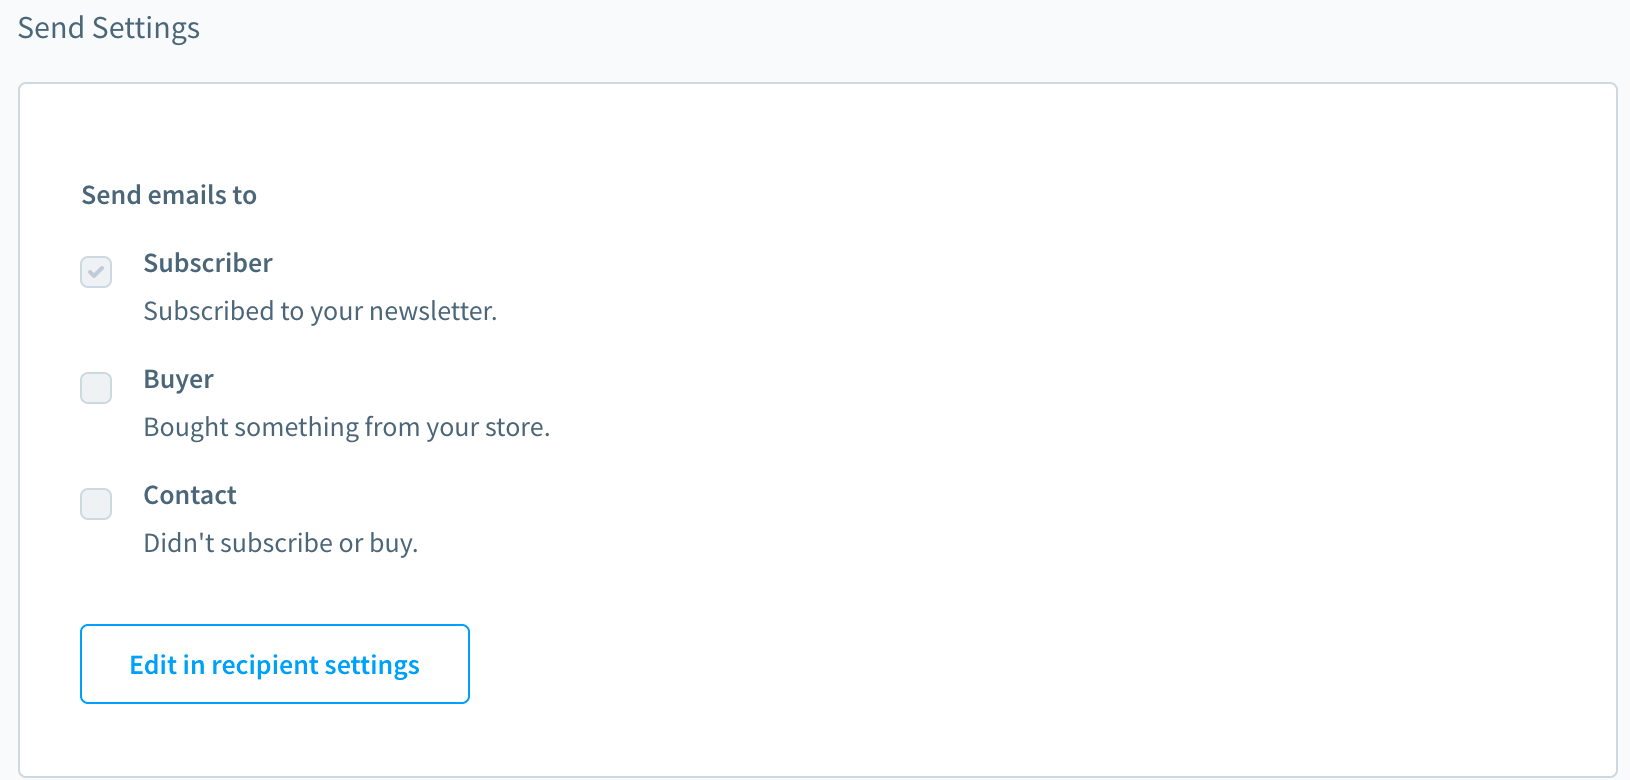This screenshot has width=1630, height=780.
Task: Select the 'Bought something from your store.' description
Action: [346, 427]
